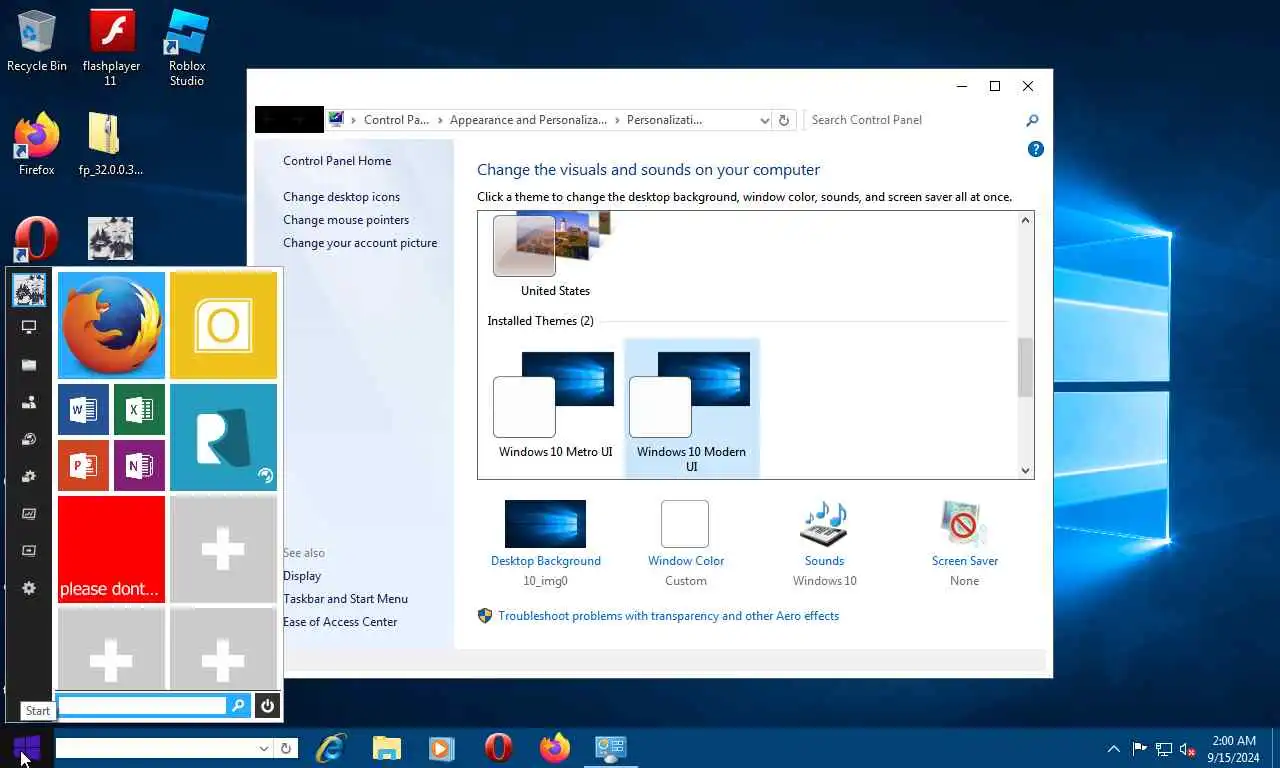The height and width of the screenshot is (768, 1280).
Task: Open Firefox from the taskbar
Action: point(554,748)
